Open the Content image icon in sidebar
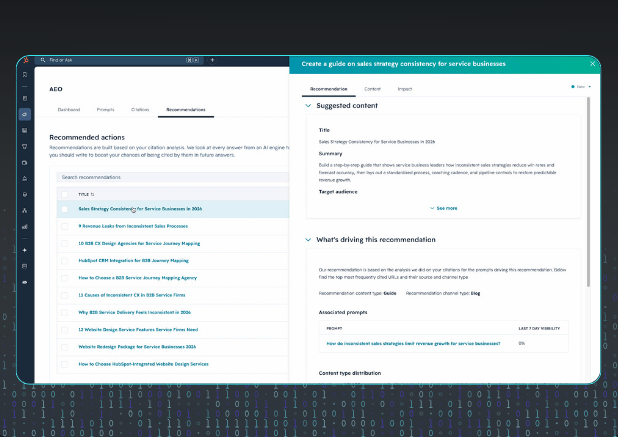Viewport: 618px width, 437px height. click(x=25, y=130)
